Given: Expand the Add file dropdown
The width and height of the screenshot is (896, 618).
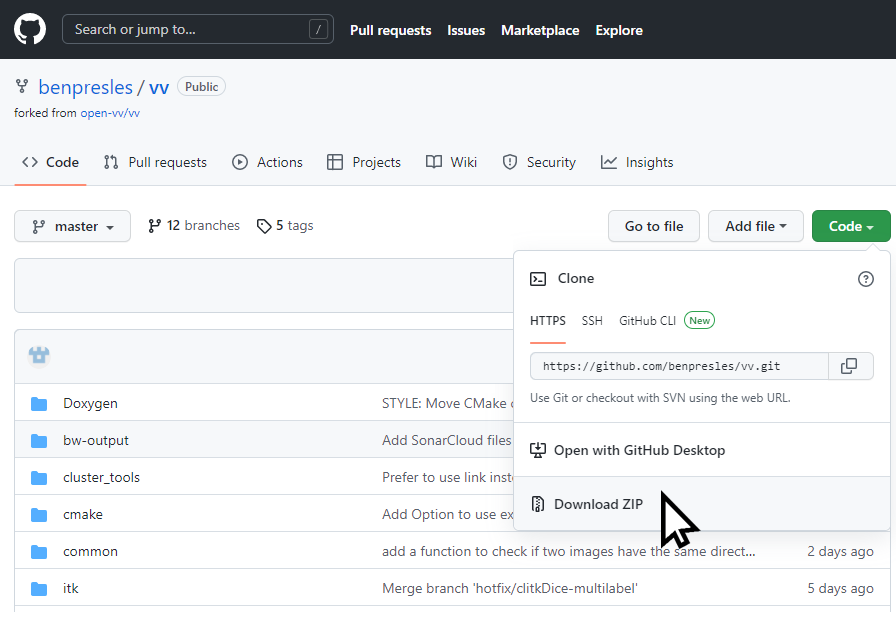Looking at the screenshot, I should coord(755,226).
